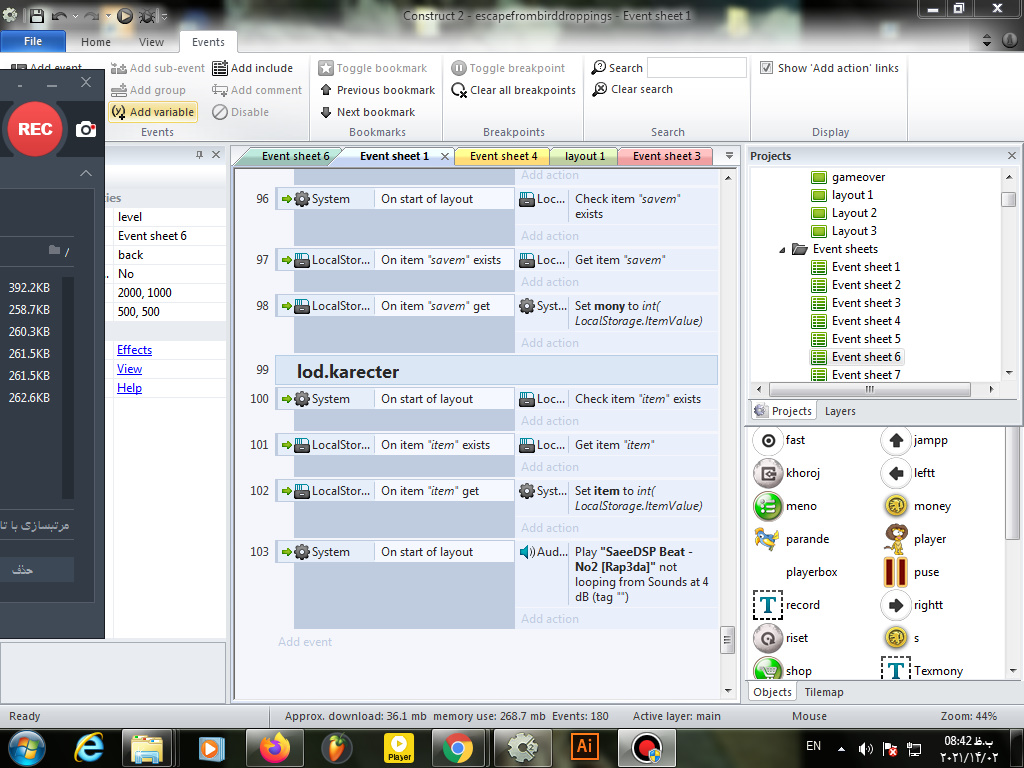The image size is (1024, 768).
Task: Select the khoroj object icon
Action: [x=768, y=473]
